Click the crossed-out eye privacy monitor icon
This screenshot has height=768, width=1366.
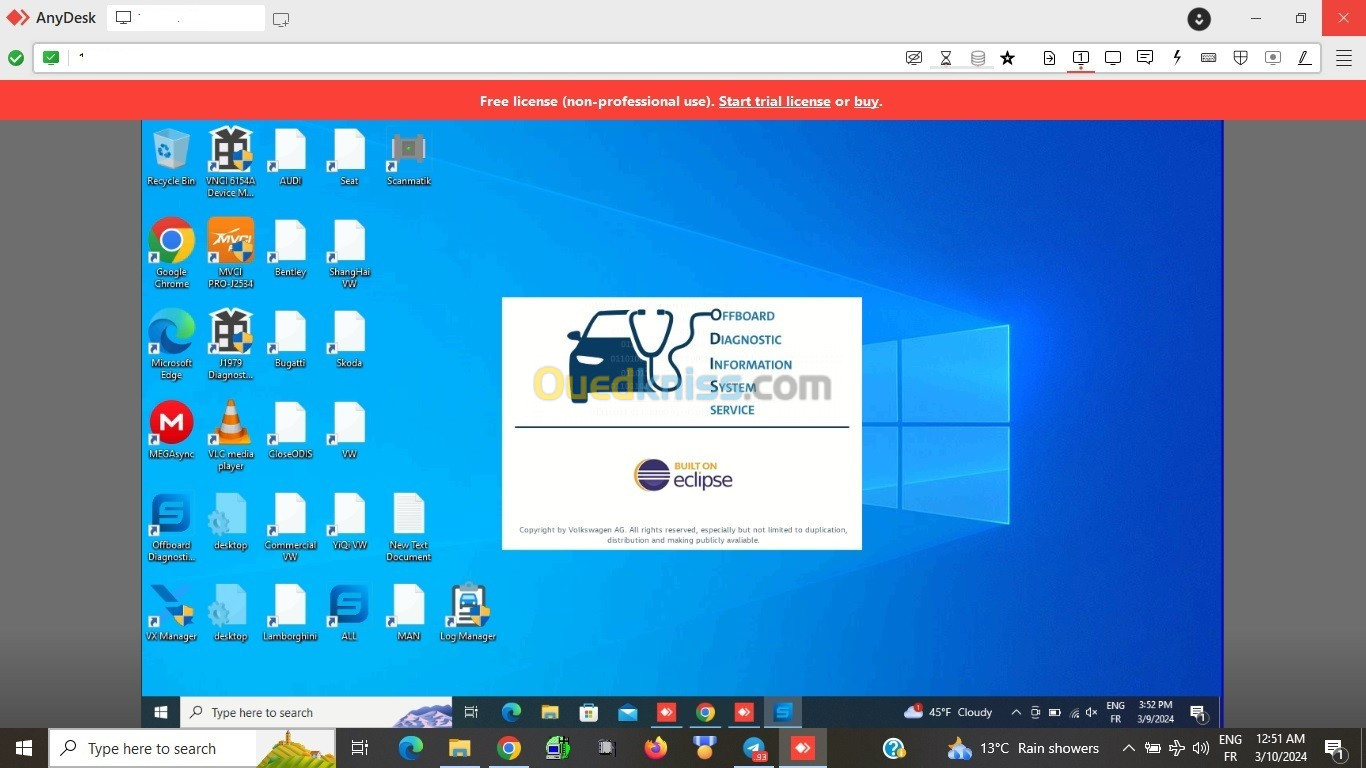(x=914, y=58)
